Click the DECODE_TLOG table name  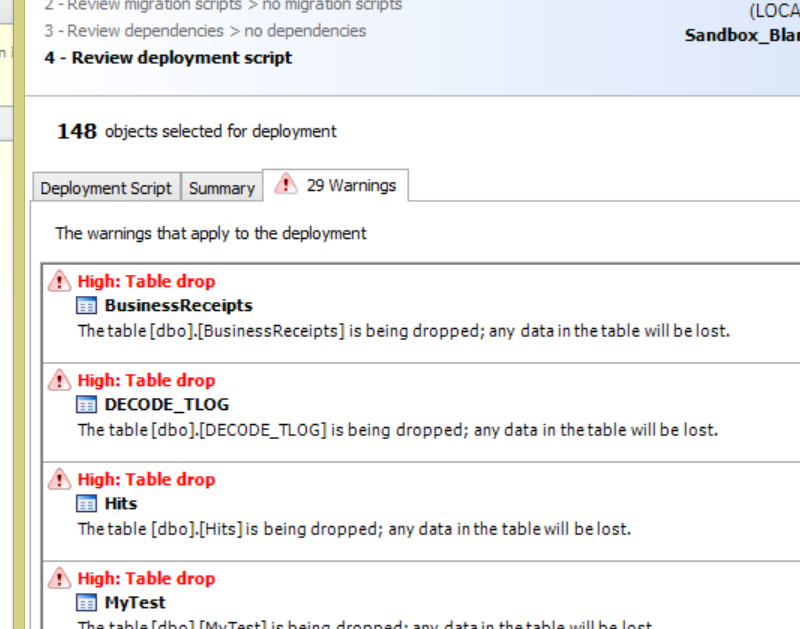166,405
